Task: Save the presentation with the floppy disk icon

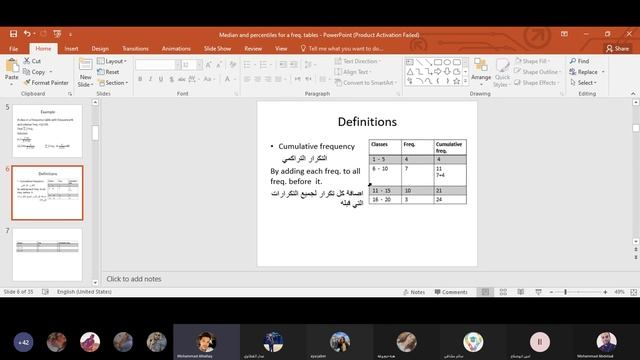Action: pos(13,34)
